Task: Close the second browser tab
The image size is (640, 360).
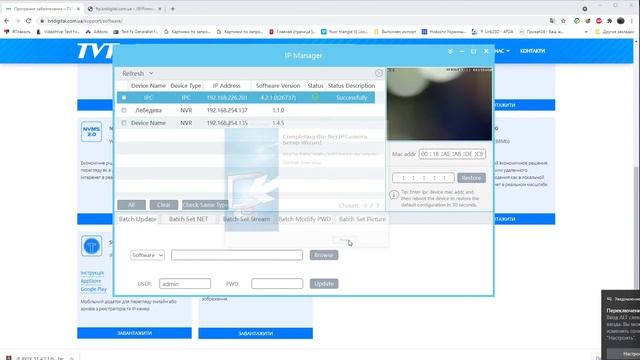Action: pos(160,9)
